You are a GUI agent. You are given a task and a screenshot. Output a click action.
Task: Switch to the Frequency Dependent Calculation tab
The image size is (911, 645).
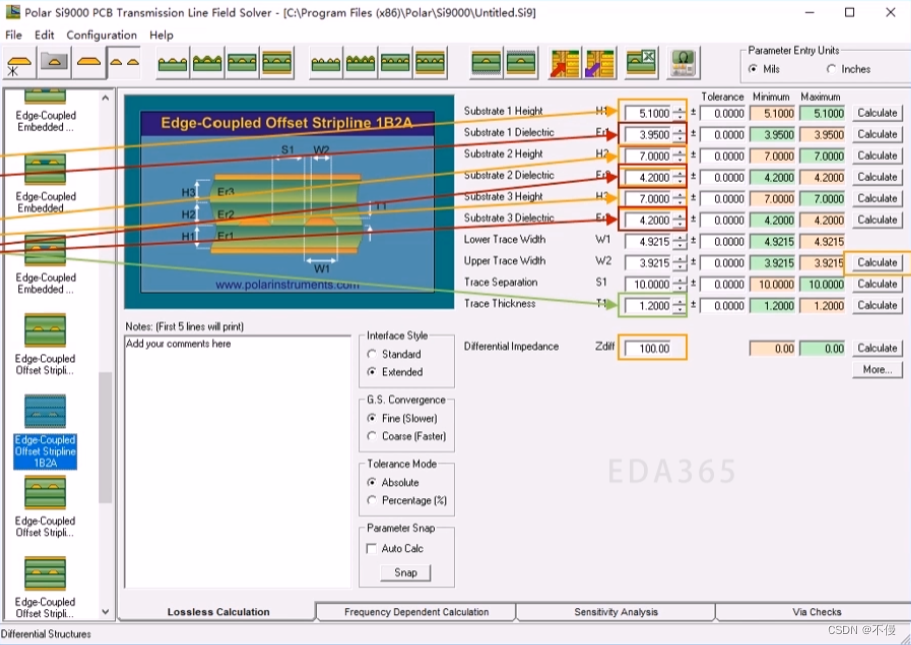[416, 612]
